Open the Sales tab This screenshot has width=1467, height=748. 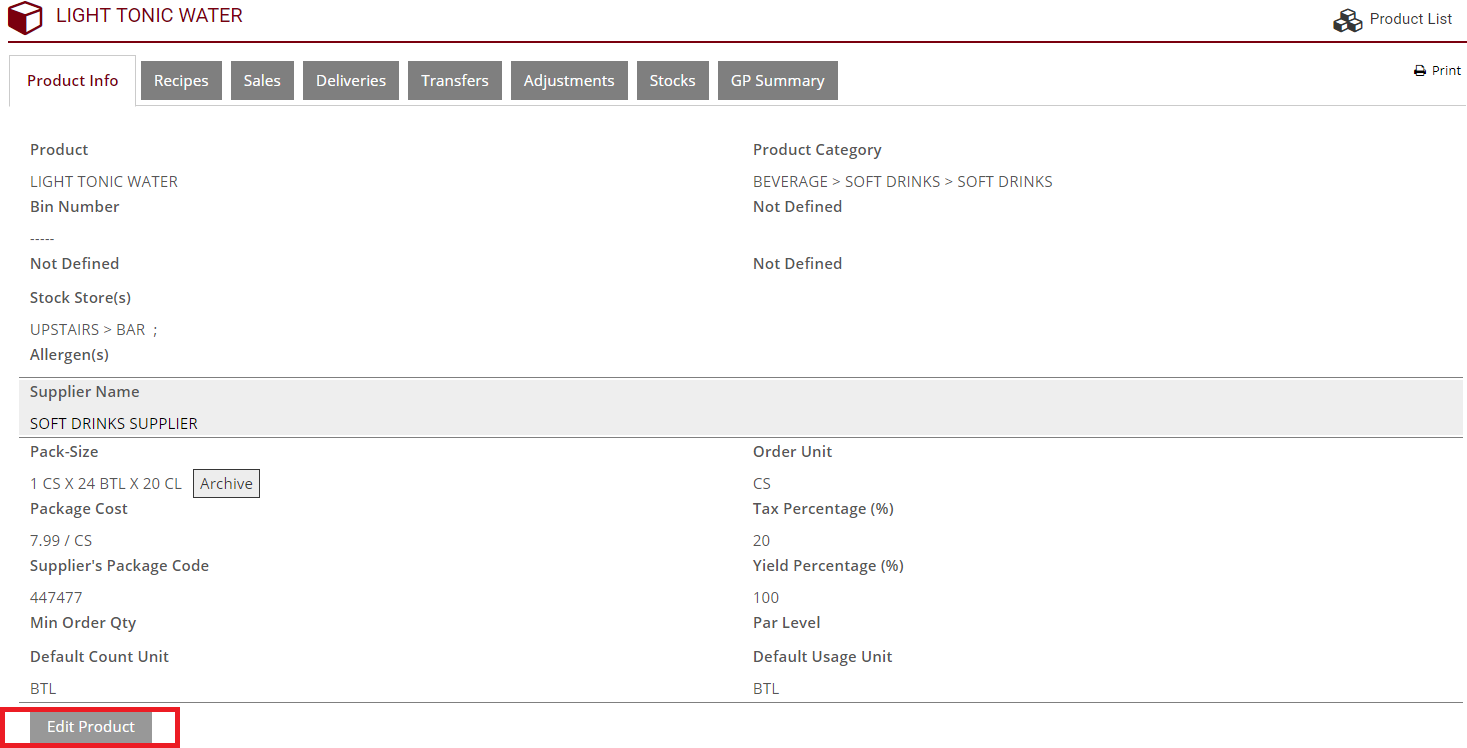pyautogui.click(x=262, y=81)
